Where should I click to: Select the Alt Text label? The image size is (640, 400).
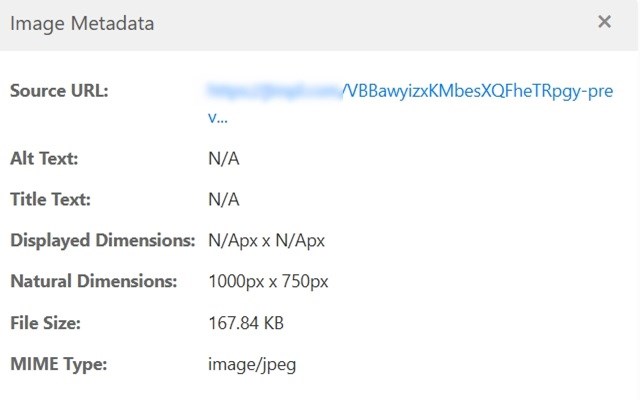44,159
